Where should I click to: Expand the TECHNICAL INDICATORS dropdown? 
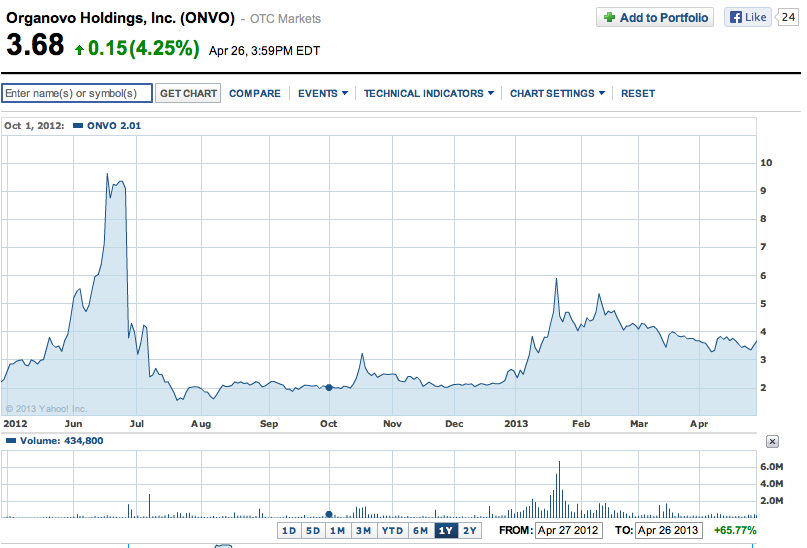[429, 94]
